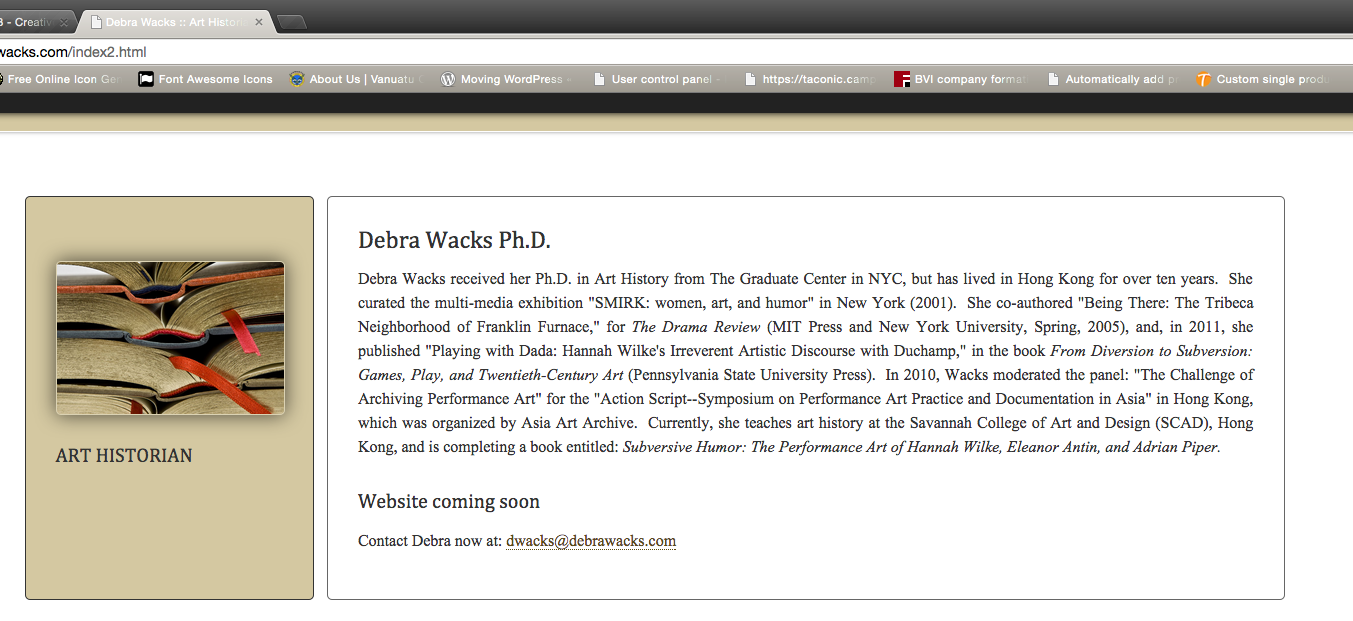The width and height of the screenshot is (1353, 621).
Task: Click the page icon beside Automatically add bookmark
Action: click(1053, 79)
